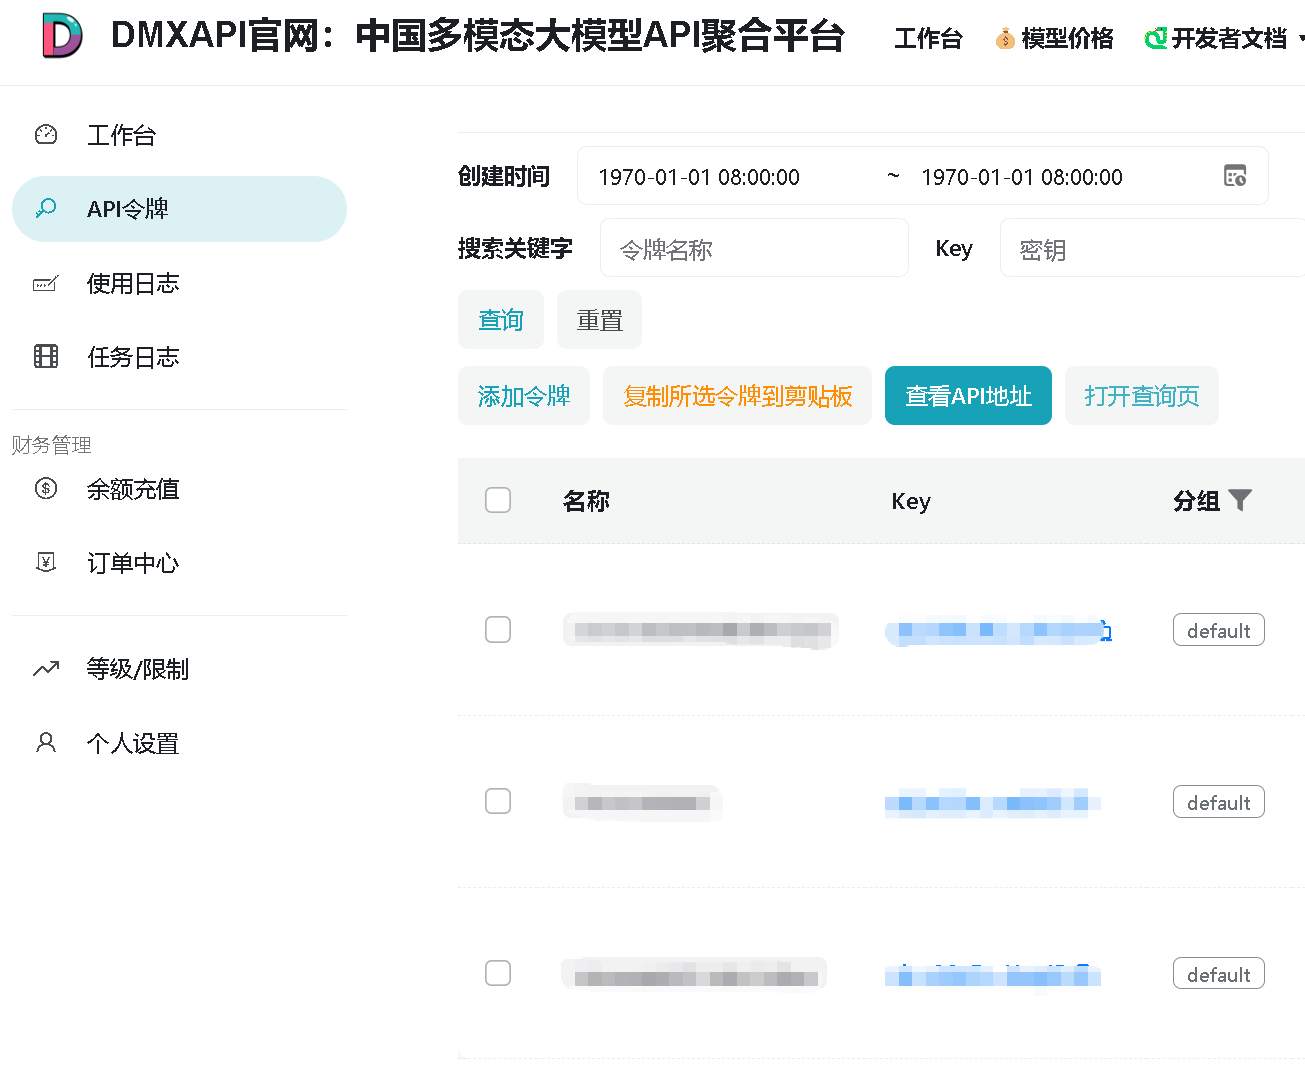Click the third row's default group tag
The image size is (1305, 1089).
coord(1218,974)
